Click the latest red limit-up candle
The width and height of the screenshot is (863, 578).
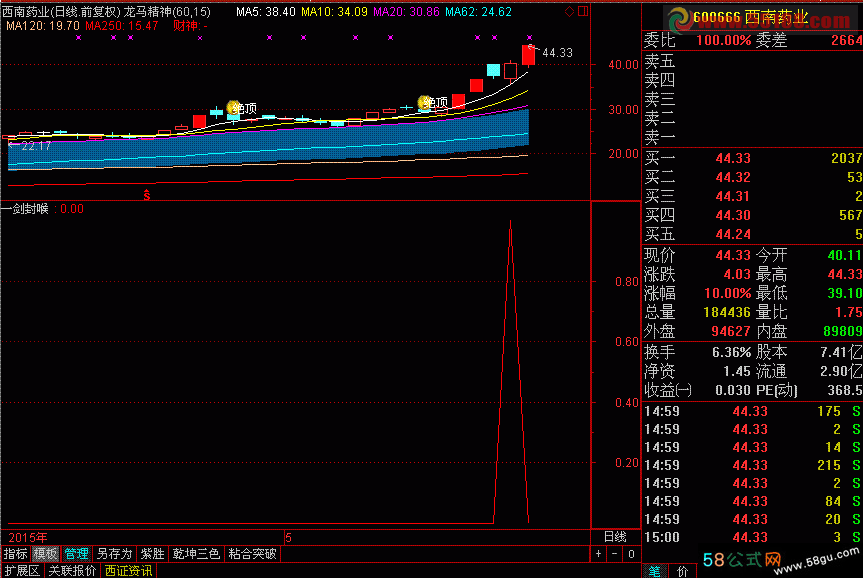pos(528,55)
